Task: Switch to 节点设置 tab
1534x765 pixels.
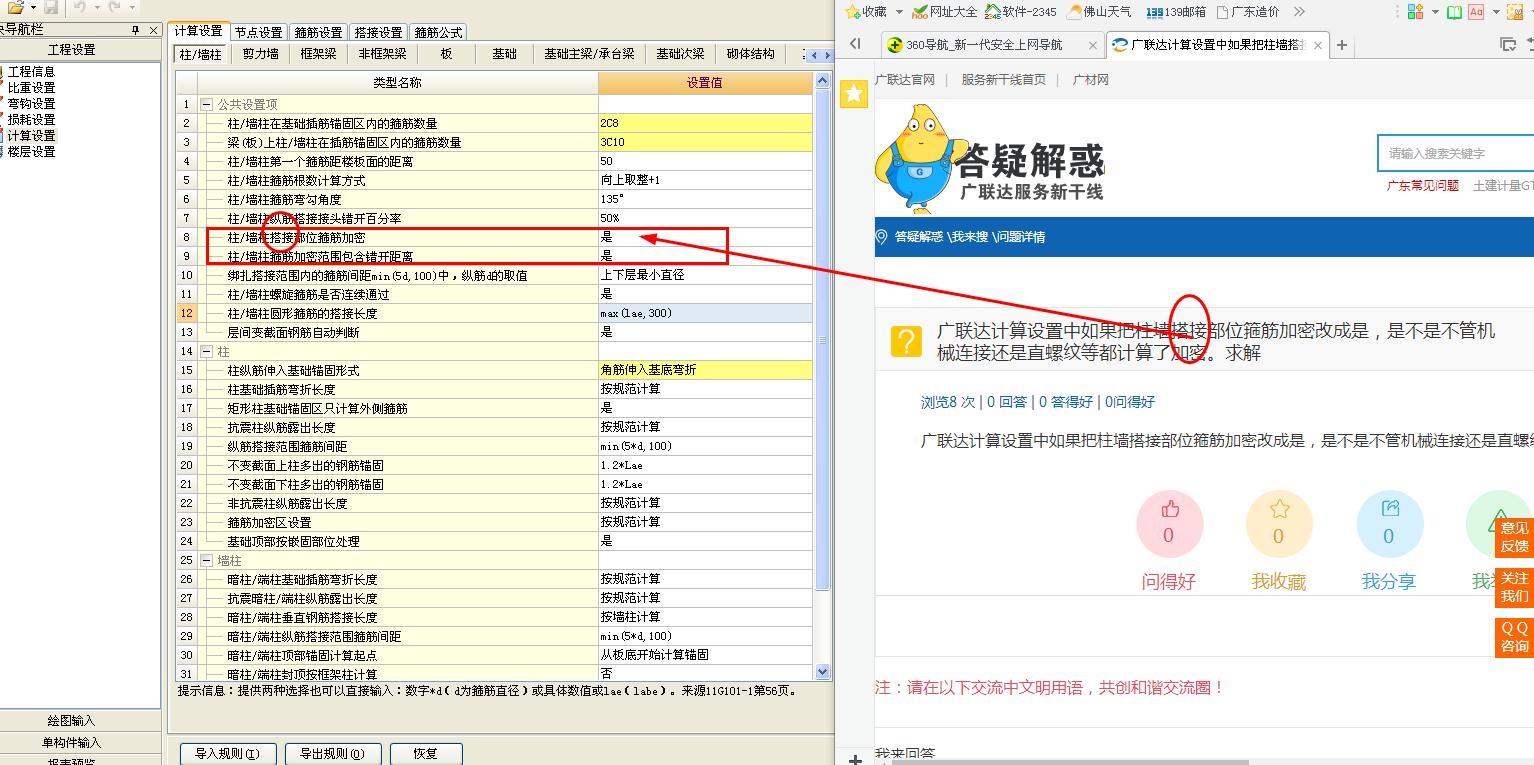Action: coord(259,32)
